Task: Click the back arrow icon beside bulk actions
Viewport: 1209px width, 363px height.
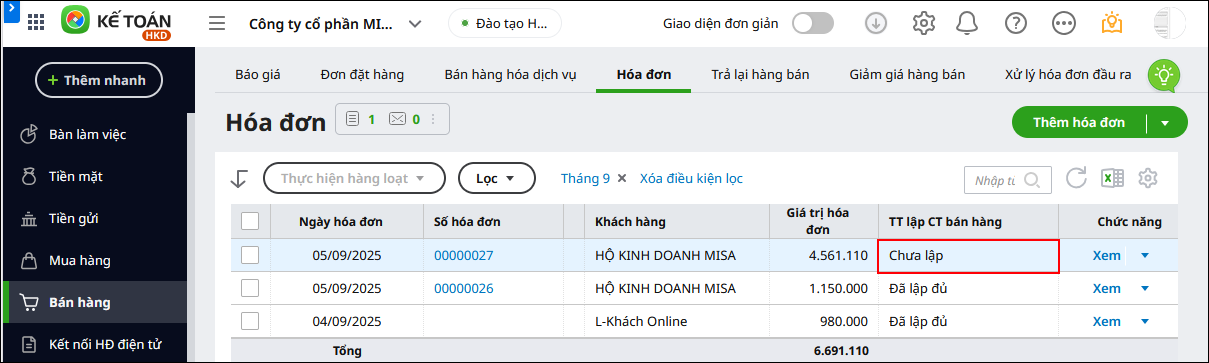Action: (238, 179)
